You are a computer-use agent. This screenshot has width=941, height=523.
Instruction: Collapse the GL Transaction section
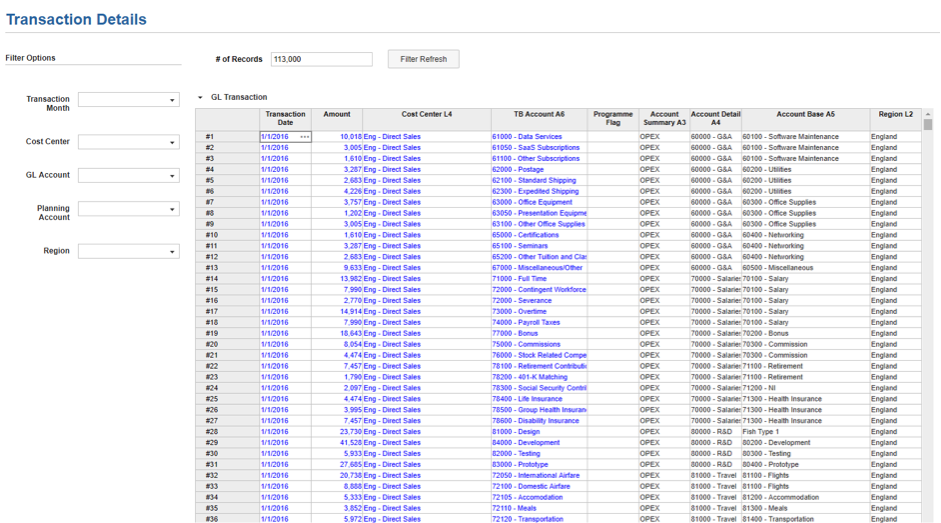click(x=200, y=97)
